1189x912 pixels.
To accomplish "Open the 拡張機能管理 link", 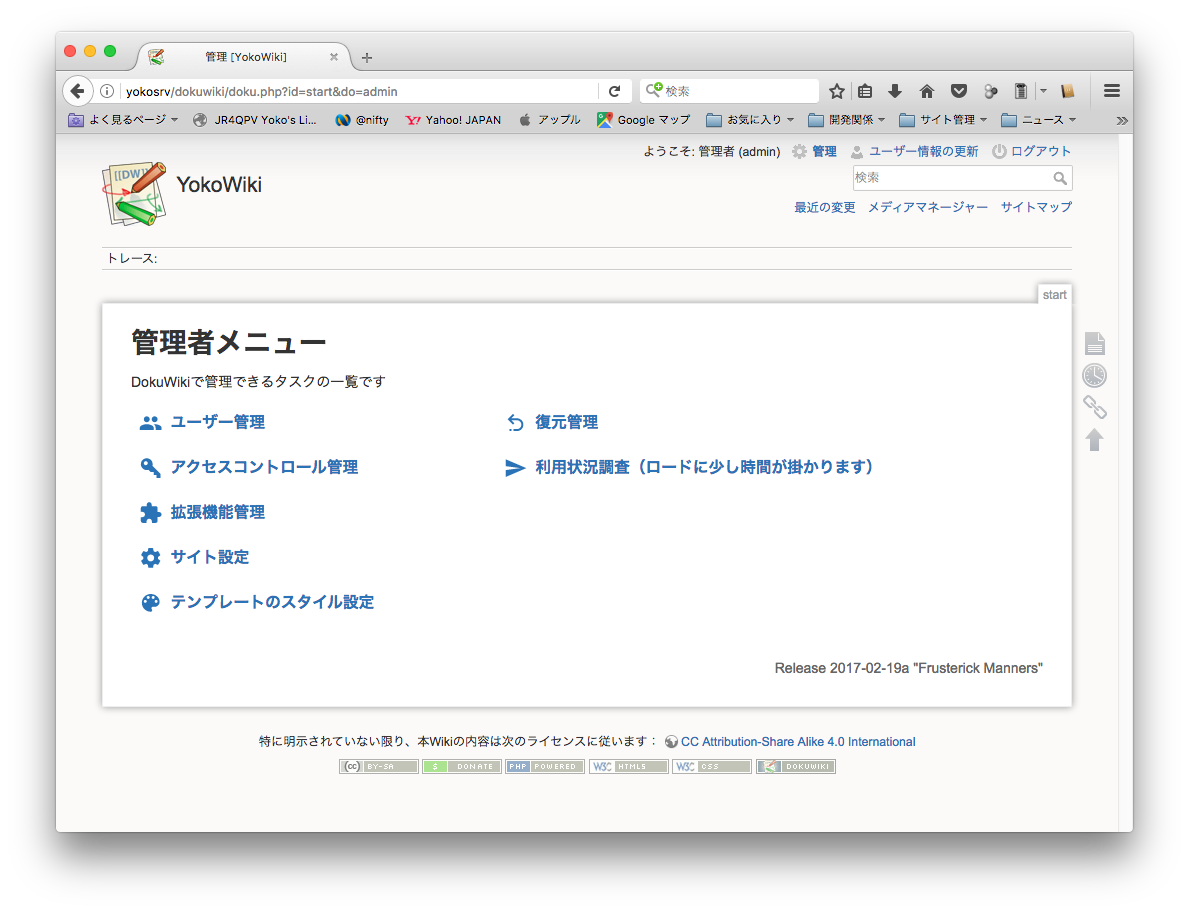I will [x=218, y=512].
